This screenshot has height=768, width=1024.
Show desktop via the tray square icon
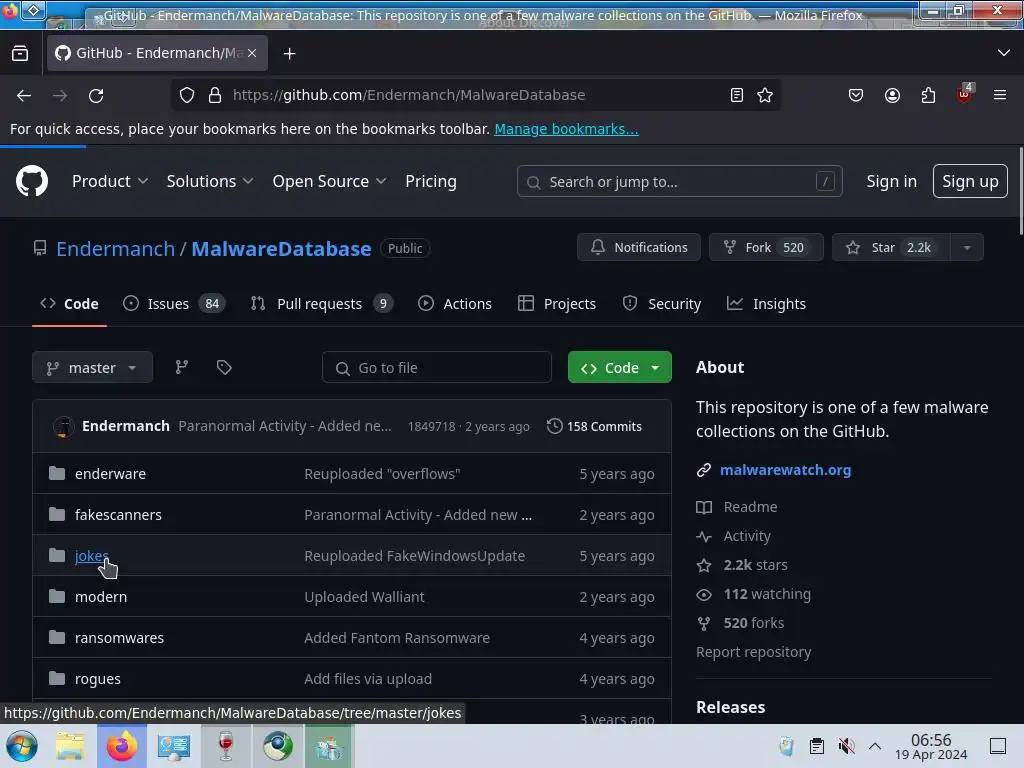click(998, 746)
